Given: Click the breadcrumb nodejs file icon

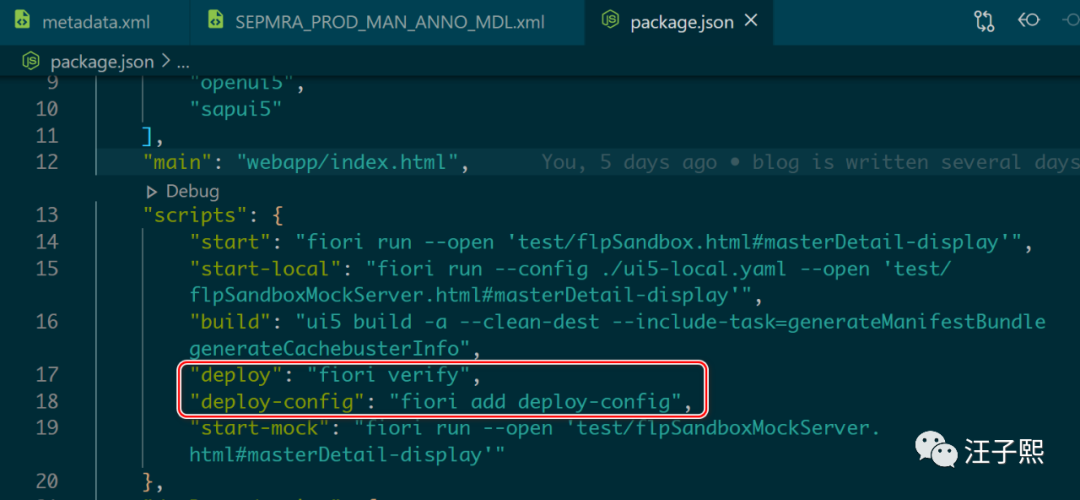Looking at the screenshot, I should pos(31,61).
